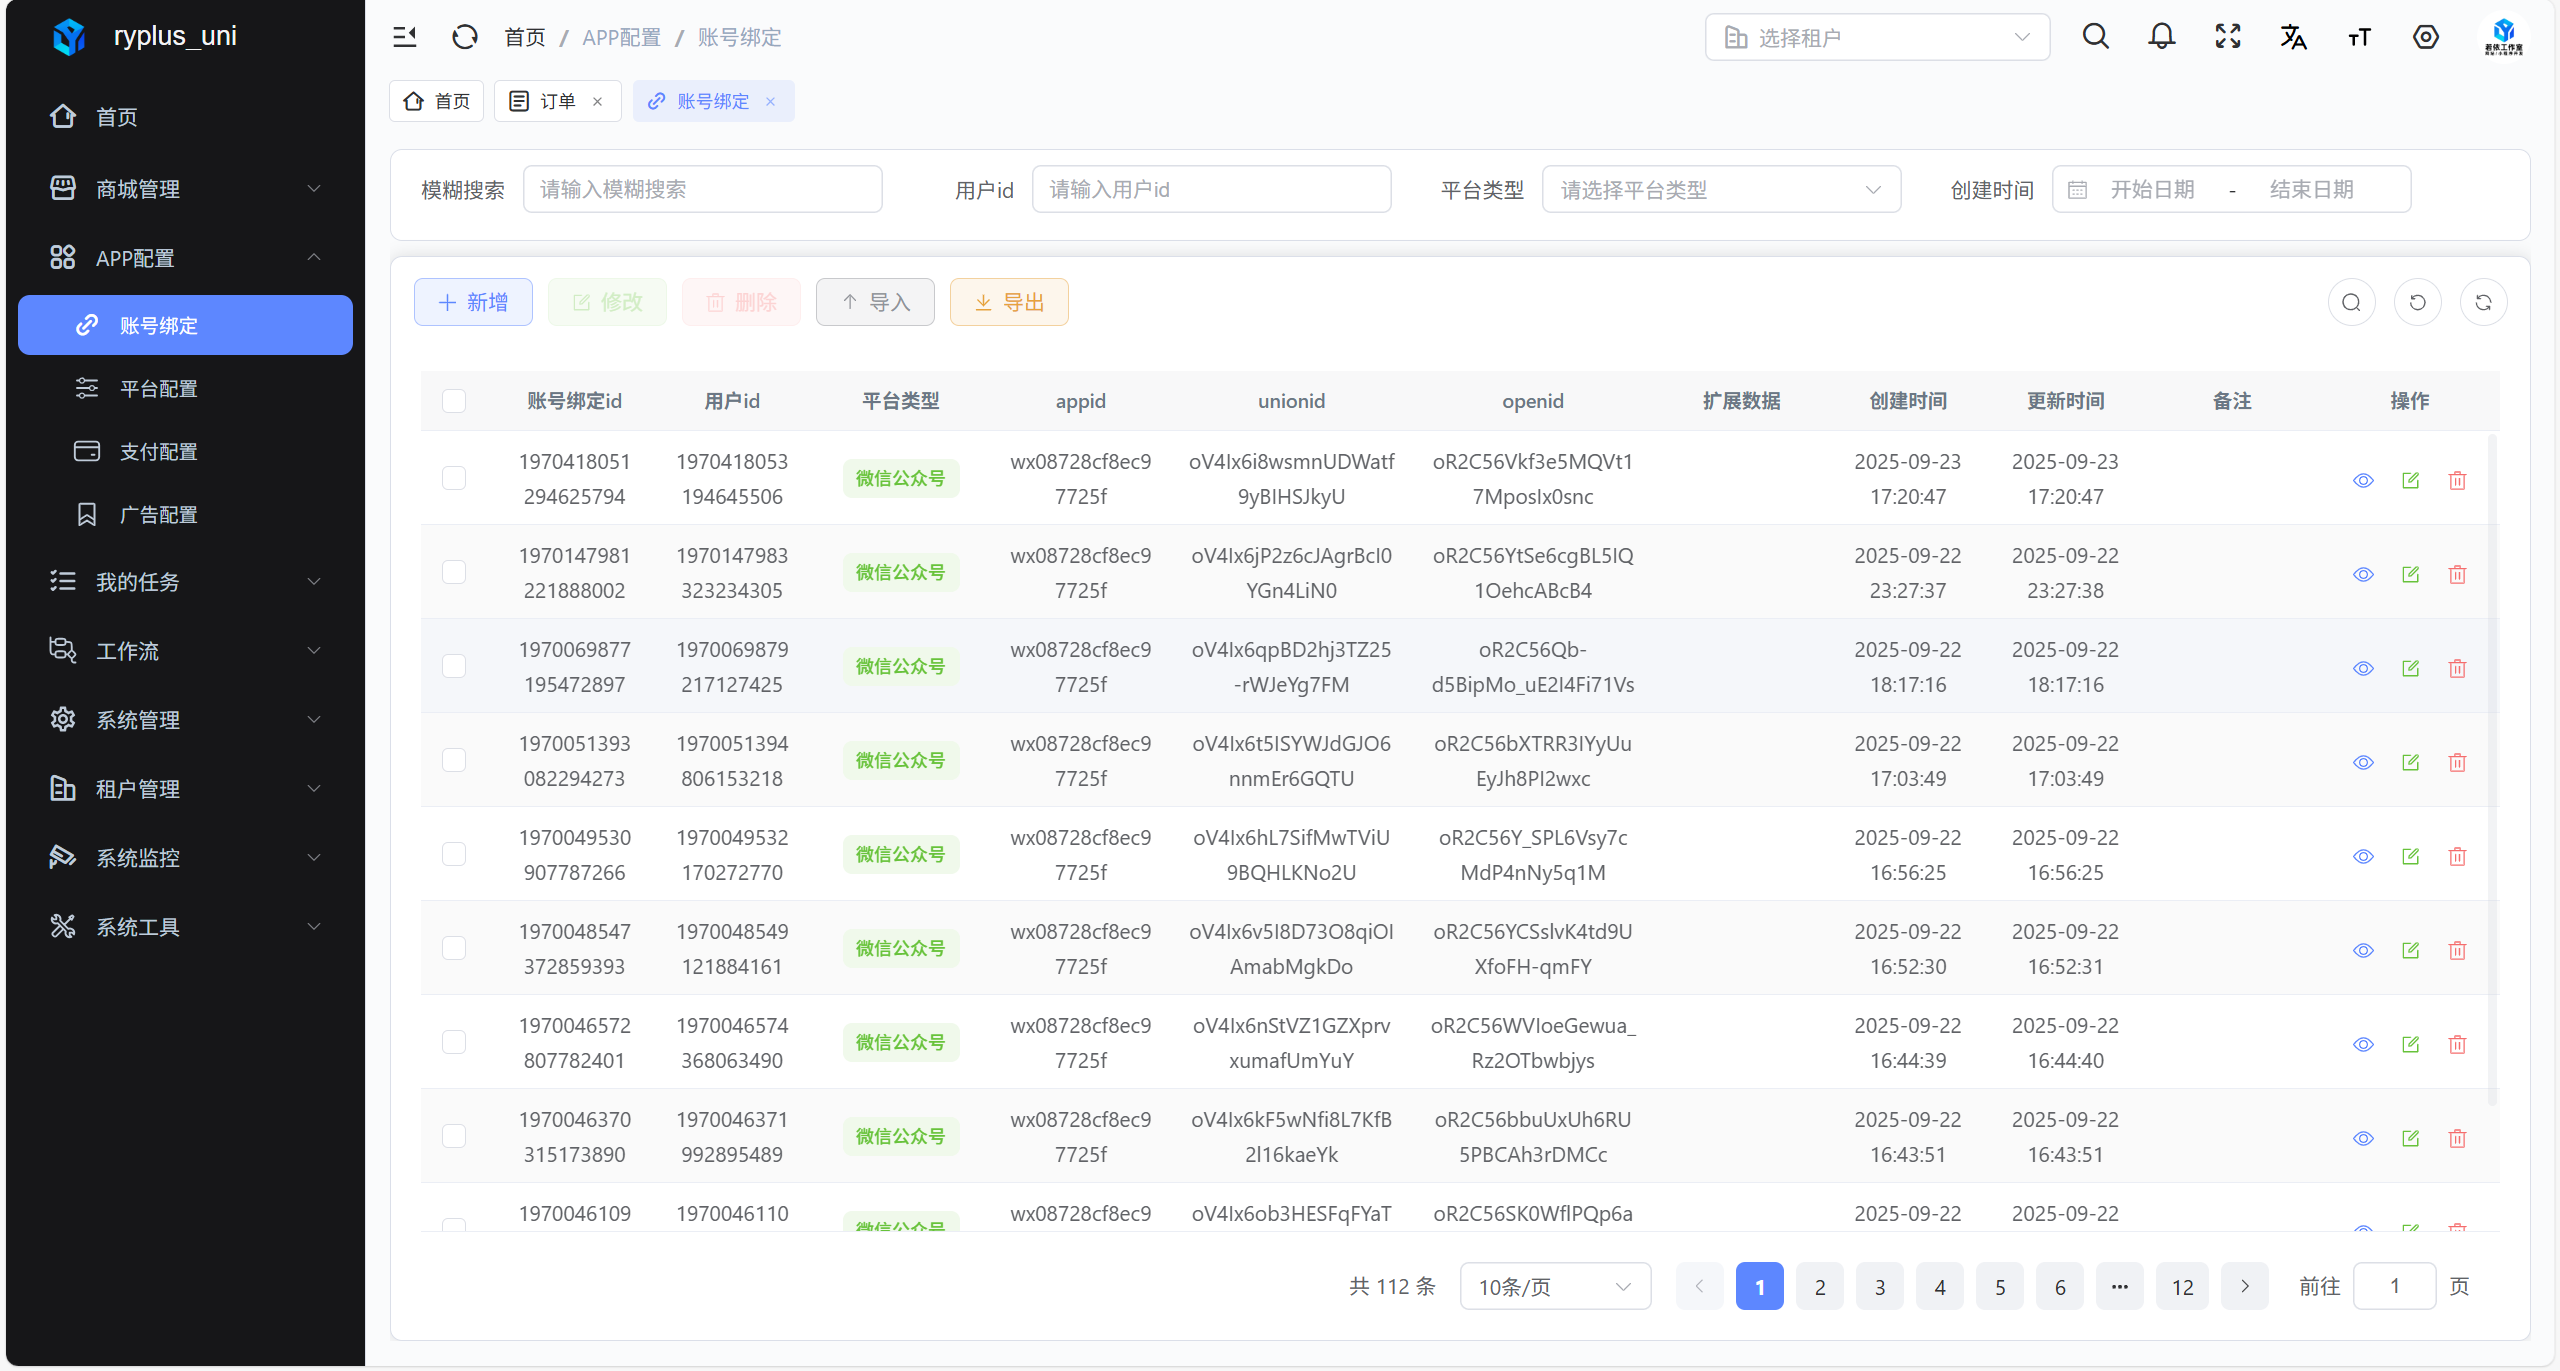Go to page 3 in pagination
The height and width of the screenshot is (1371, 2560).
(1880, 1287)
